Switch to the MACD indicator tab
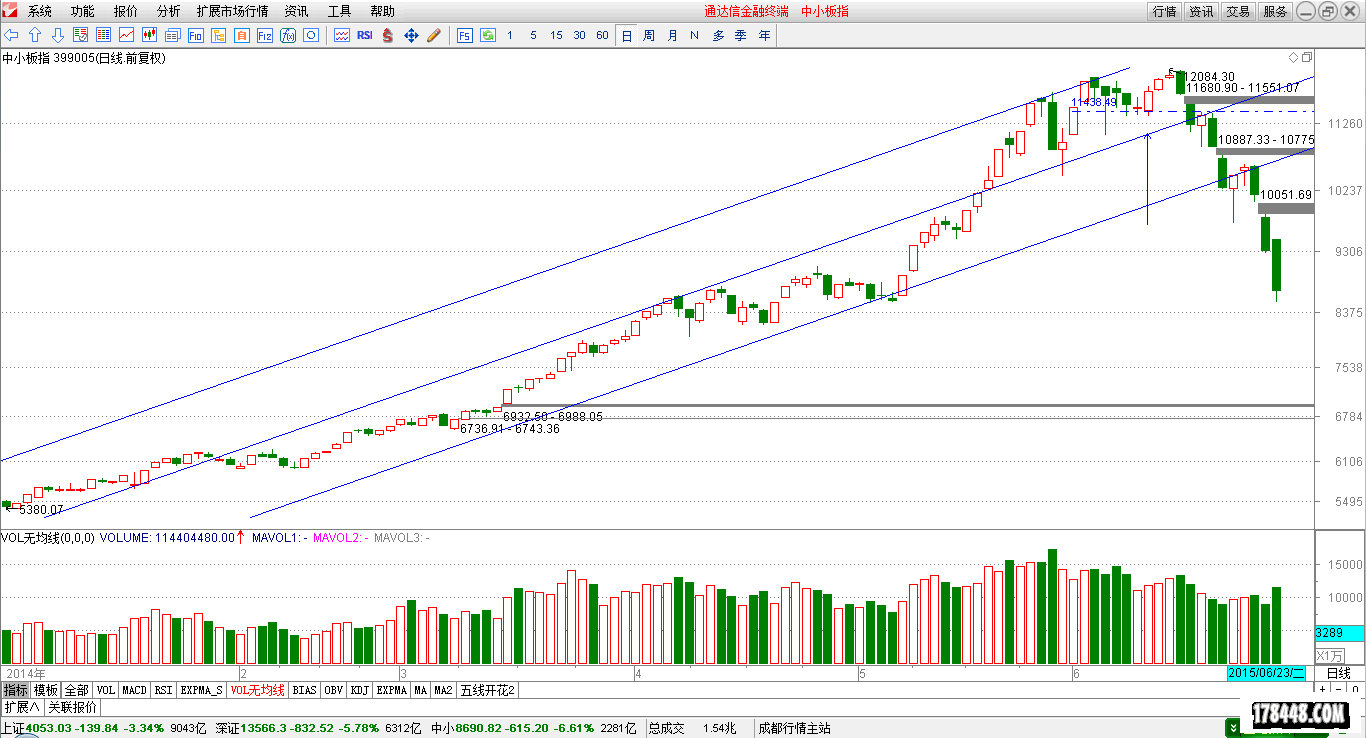The height and width of the screenshot is (738, 1366). click(135, 690)
